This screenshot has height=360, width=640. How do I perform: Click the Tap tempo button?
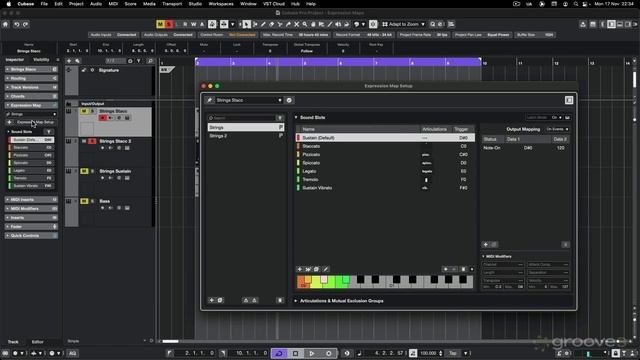[x=452, y=353]
